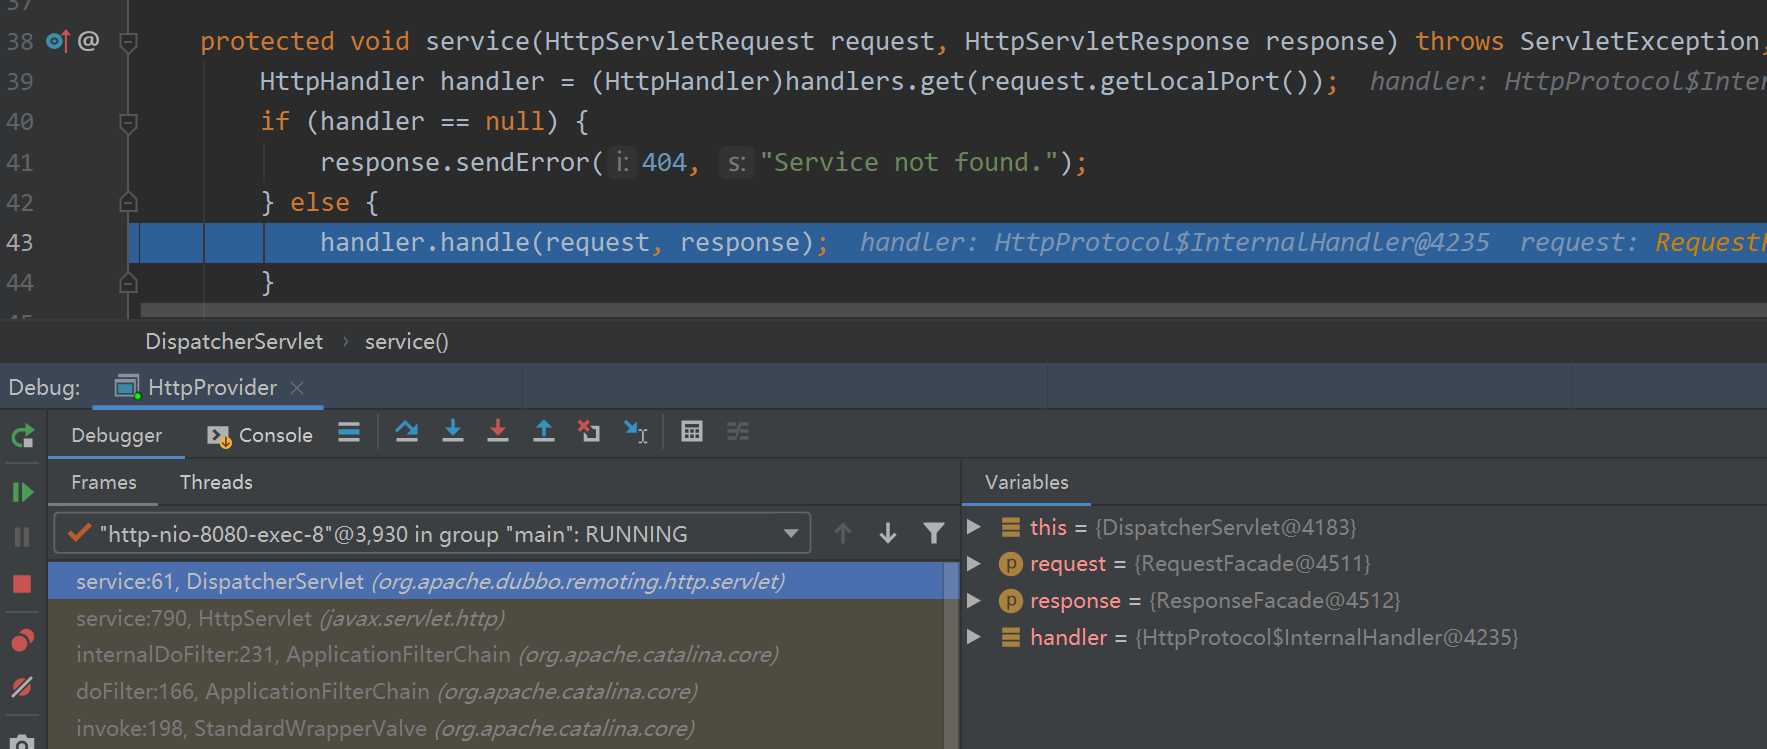This screenshot has height=749, width=1767.
Task: Open the Frames tab
Action: pos(104,482)
